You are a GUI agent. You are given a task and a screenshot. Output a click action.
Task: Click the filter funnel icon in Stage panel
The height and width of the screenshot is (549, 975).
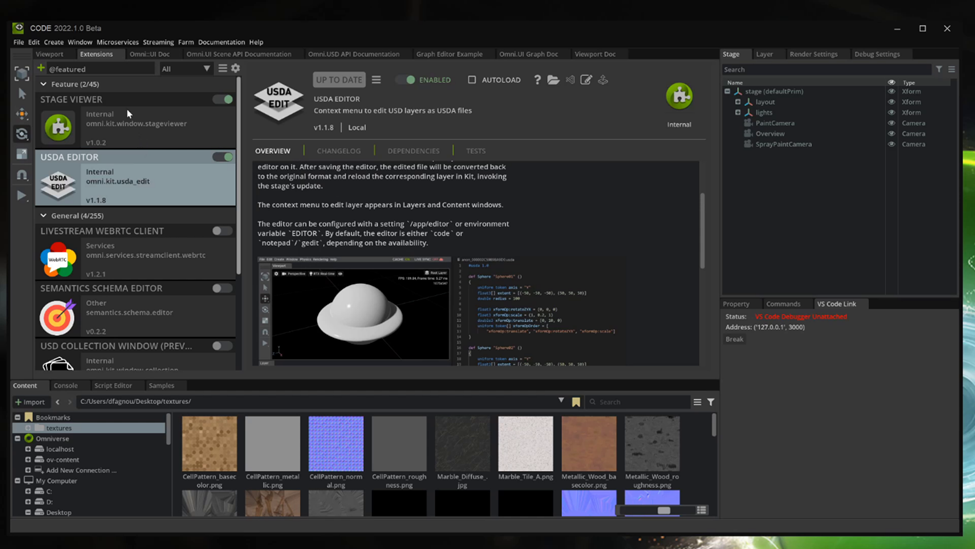(939, 70)
